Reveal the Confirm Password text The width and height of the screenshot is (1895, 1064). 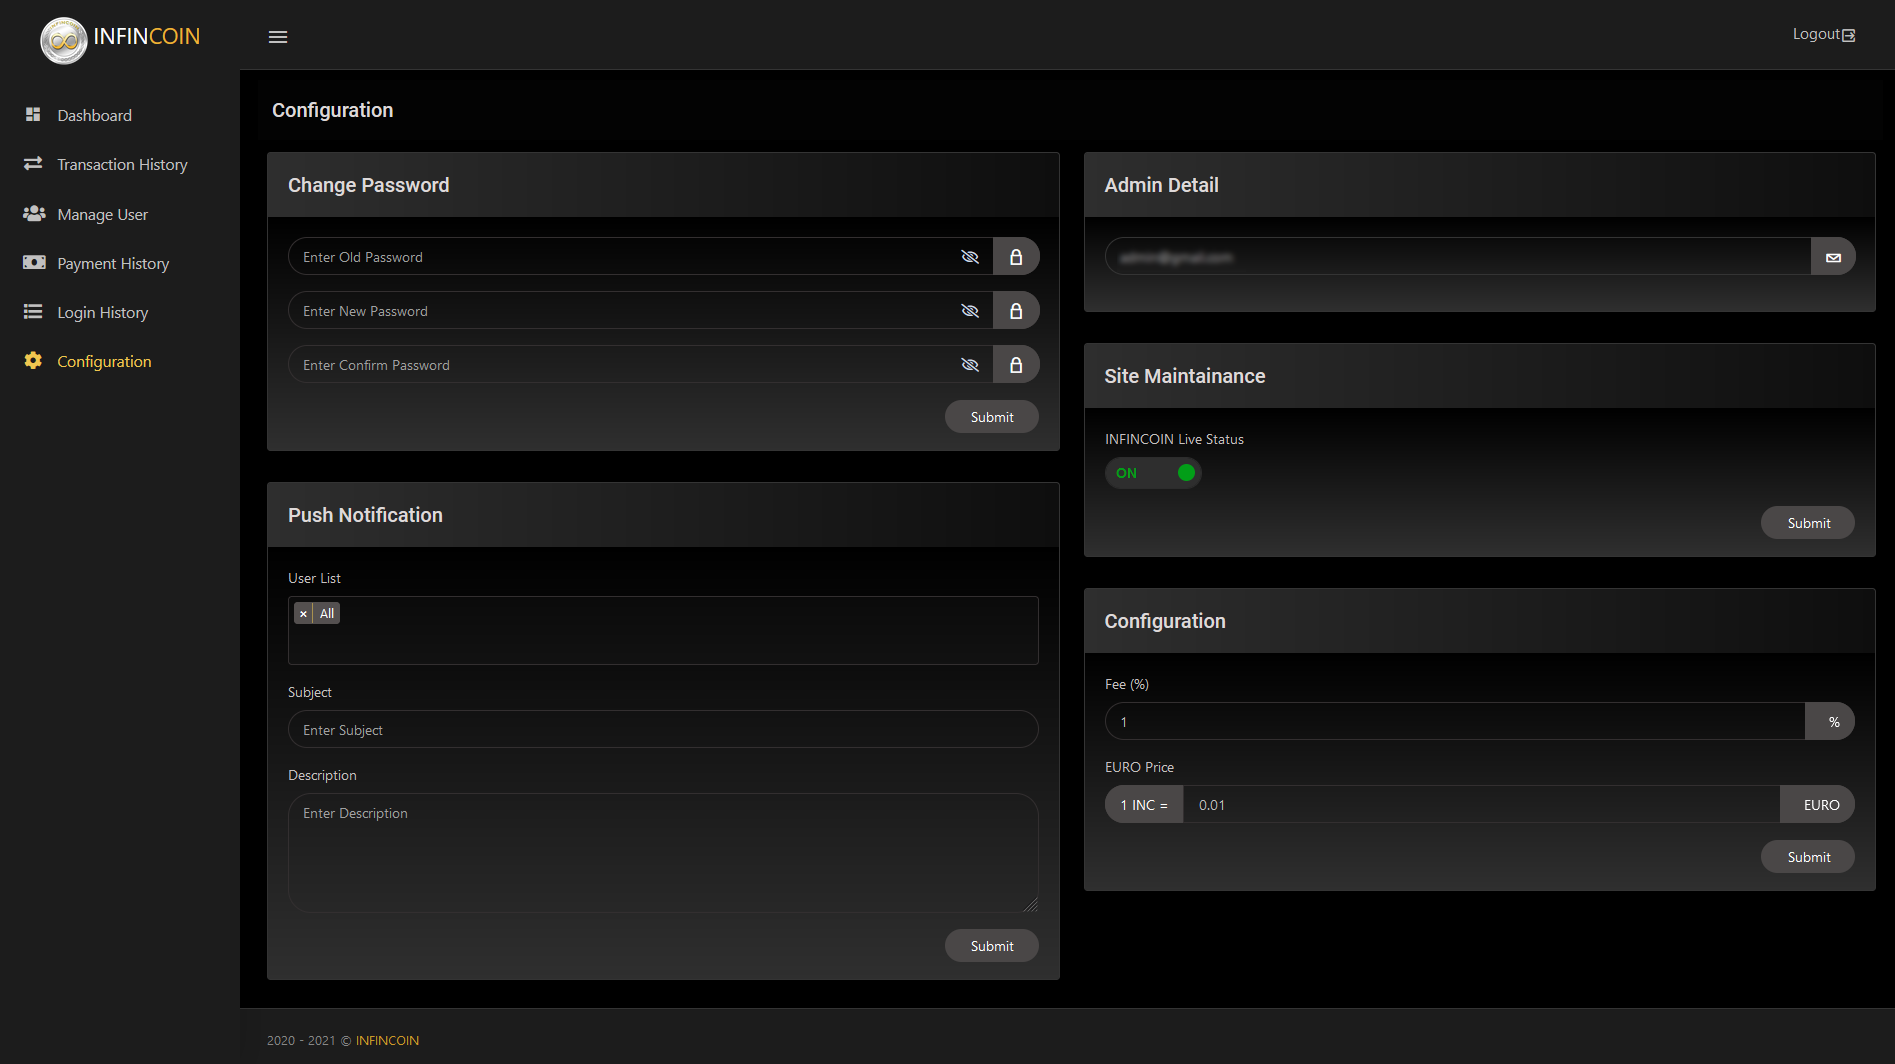click(969, 365)
